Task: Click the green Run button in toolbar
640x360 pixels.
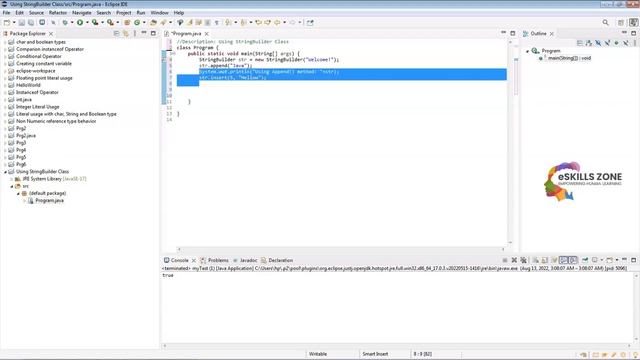Action: (80, 23)
